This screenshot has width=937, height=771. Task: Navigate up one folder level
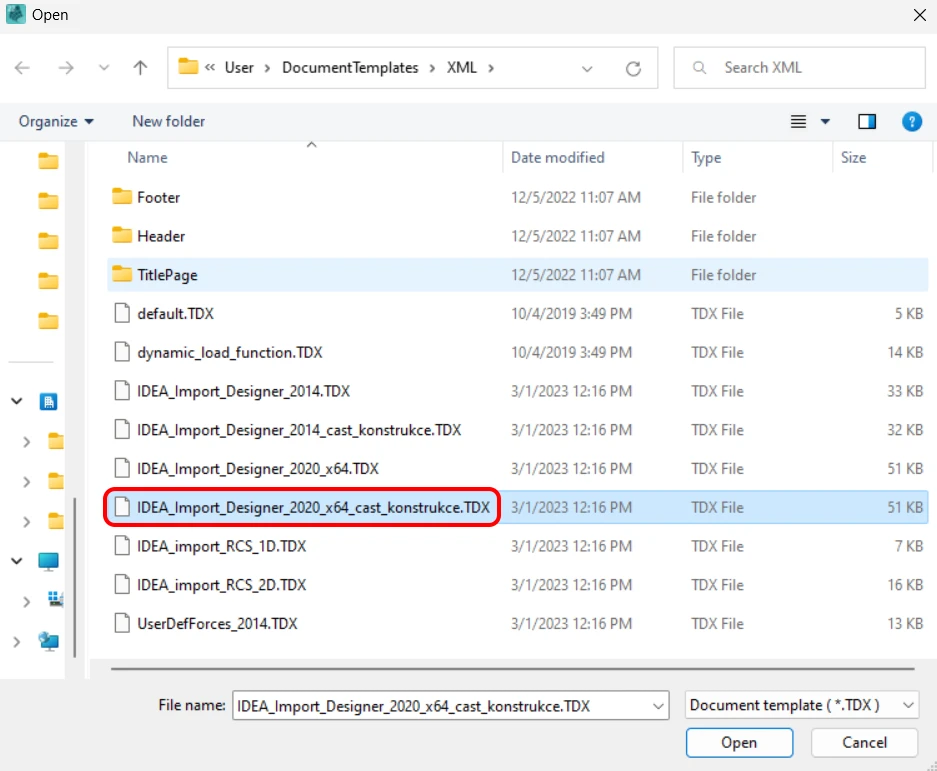[x=140, y=68]
